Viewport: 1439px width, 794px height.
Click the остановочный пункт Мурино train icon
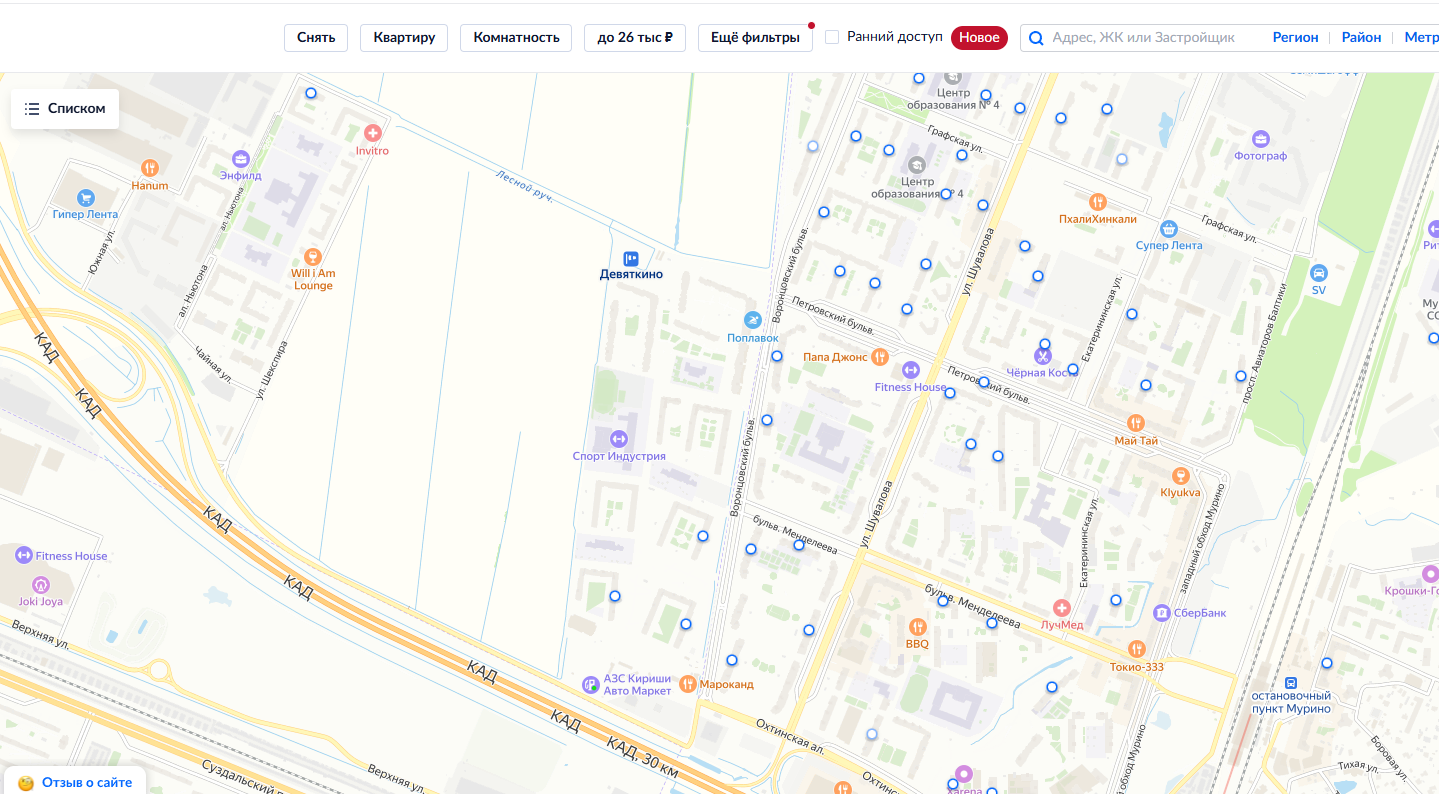[1291, 682]
